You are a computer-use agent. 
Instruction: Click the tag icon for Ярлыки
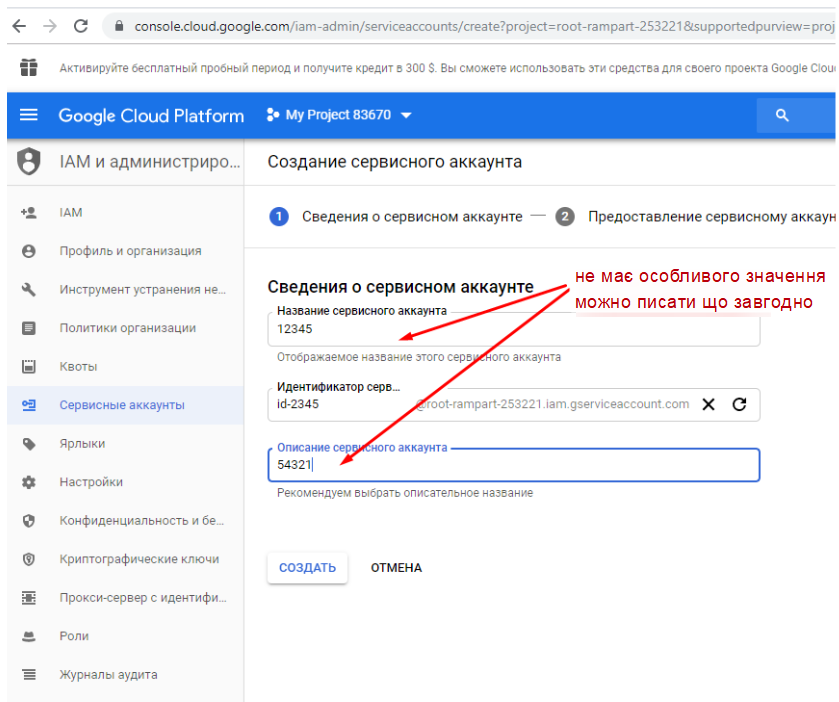29,444
